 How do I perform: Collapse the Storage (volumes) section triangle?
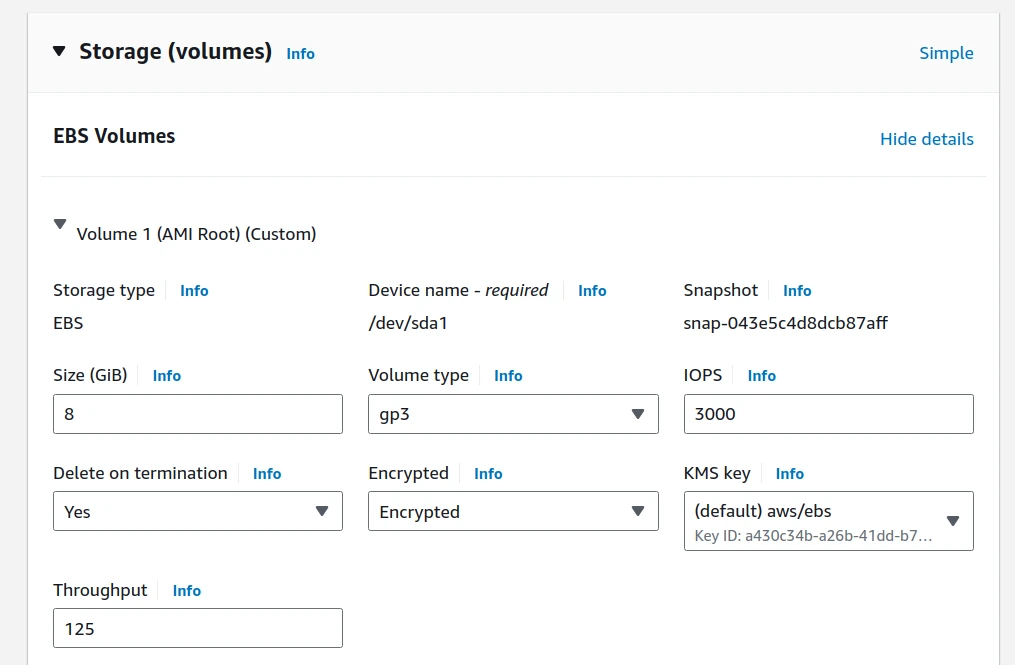pos(59,51)
